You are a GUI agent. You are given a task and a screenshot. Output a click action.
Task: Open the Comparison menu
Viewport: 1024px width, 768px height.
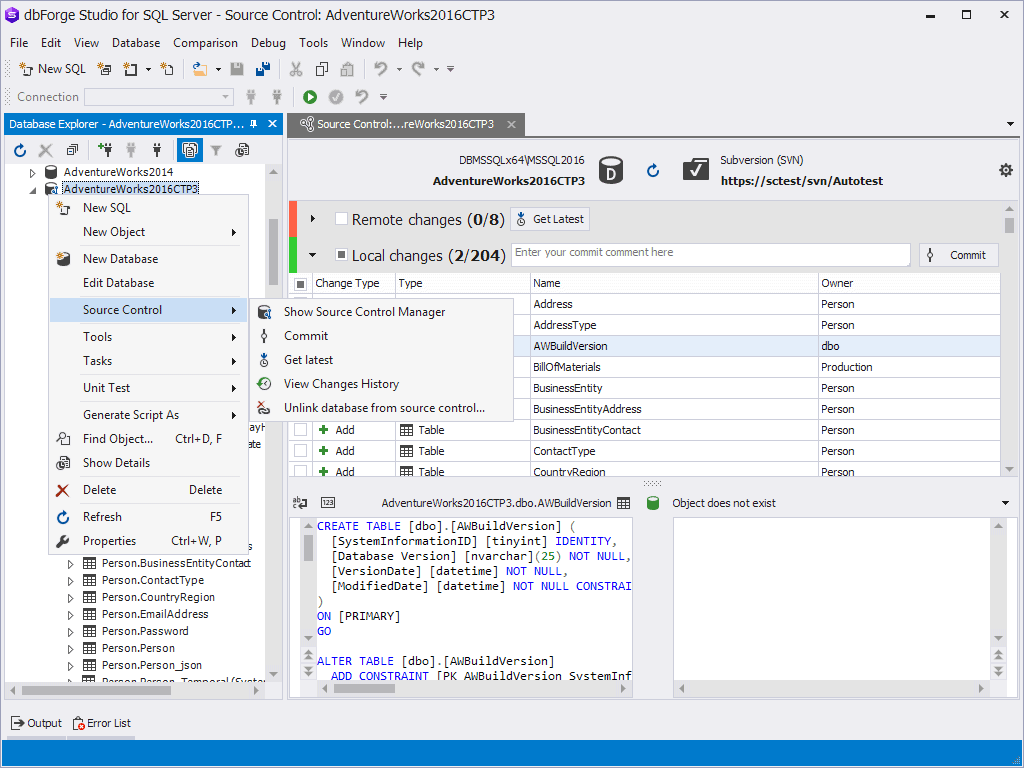pos(205,43)
